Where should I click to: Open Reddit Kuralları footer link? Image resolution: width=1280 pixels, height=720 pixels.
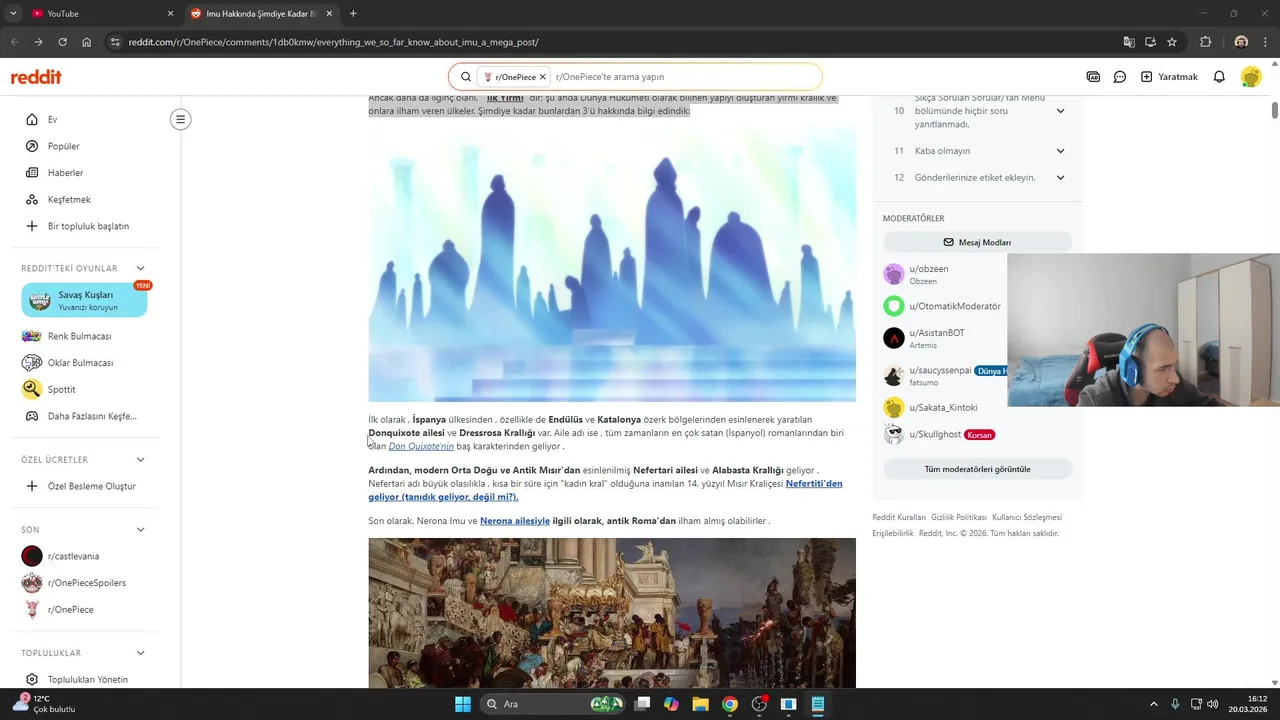(899, 518)
